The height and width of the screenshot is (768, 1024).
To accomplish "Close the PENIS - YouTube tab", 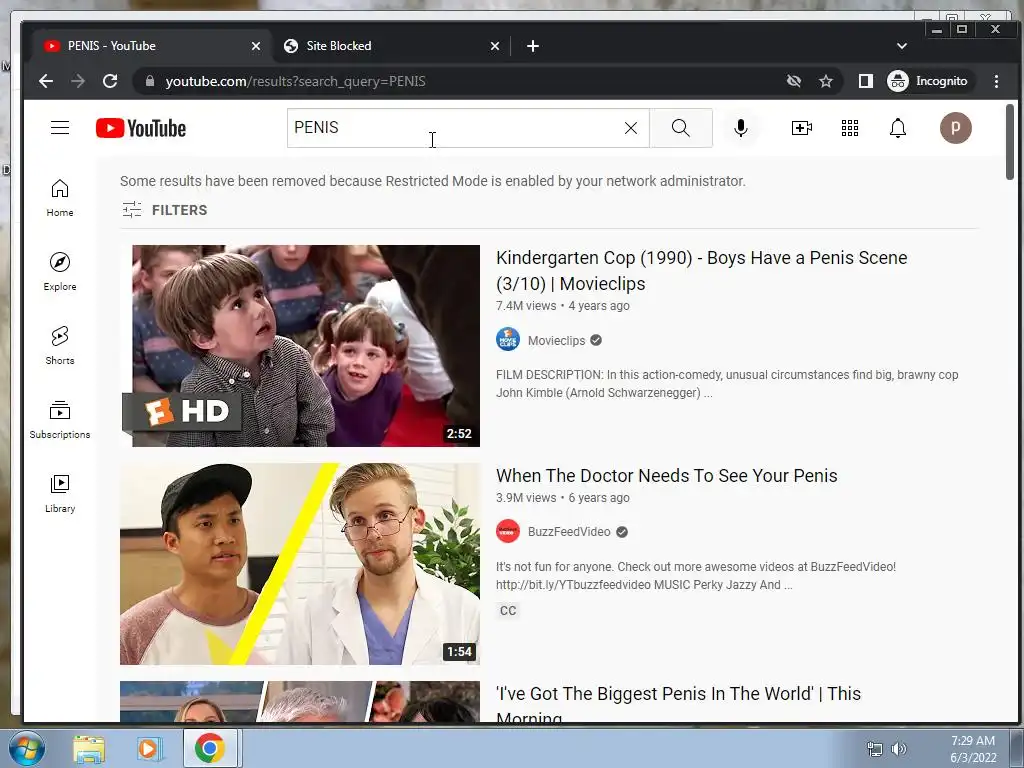I will 256,46.
